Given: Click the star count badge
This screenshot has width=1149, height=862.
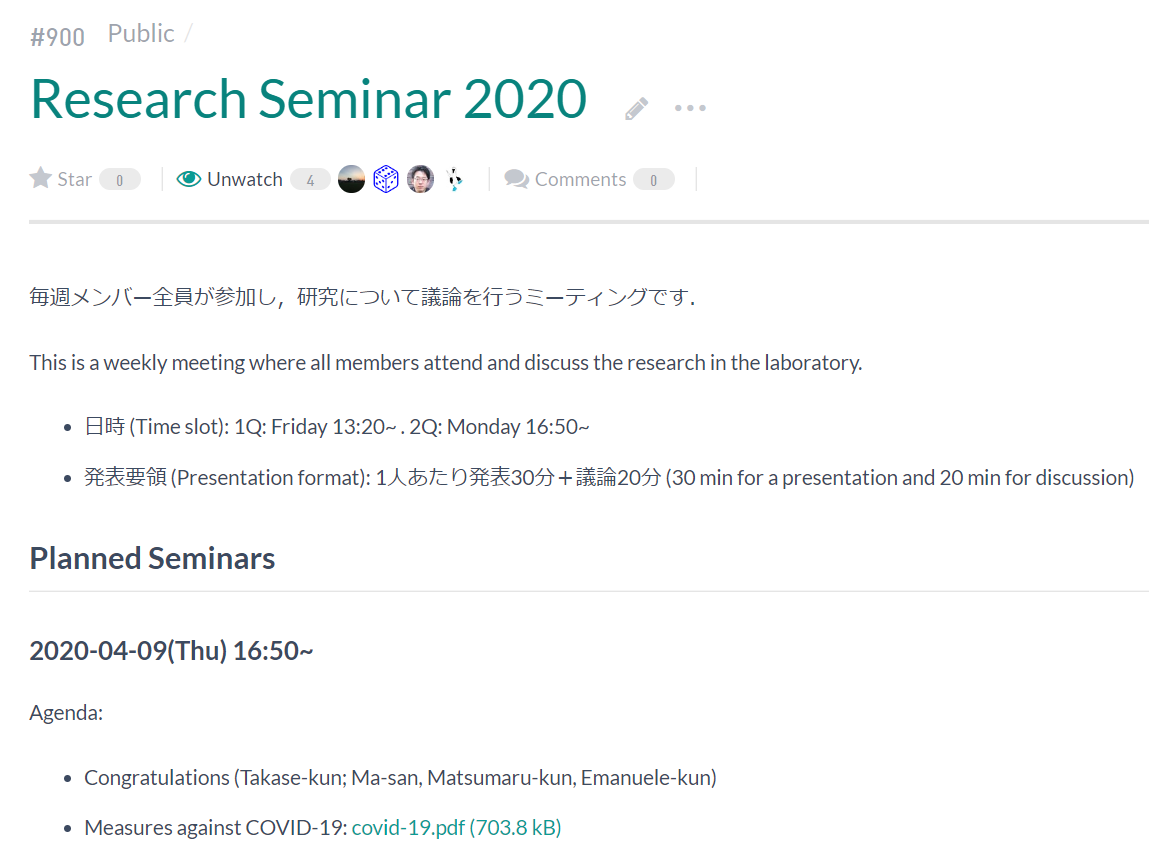Looking at the screenshot, I should click(x=119, y=180).
